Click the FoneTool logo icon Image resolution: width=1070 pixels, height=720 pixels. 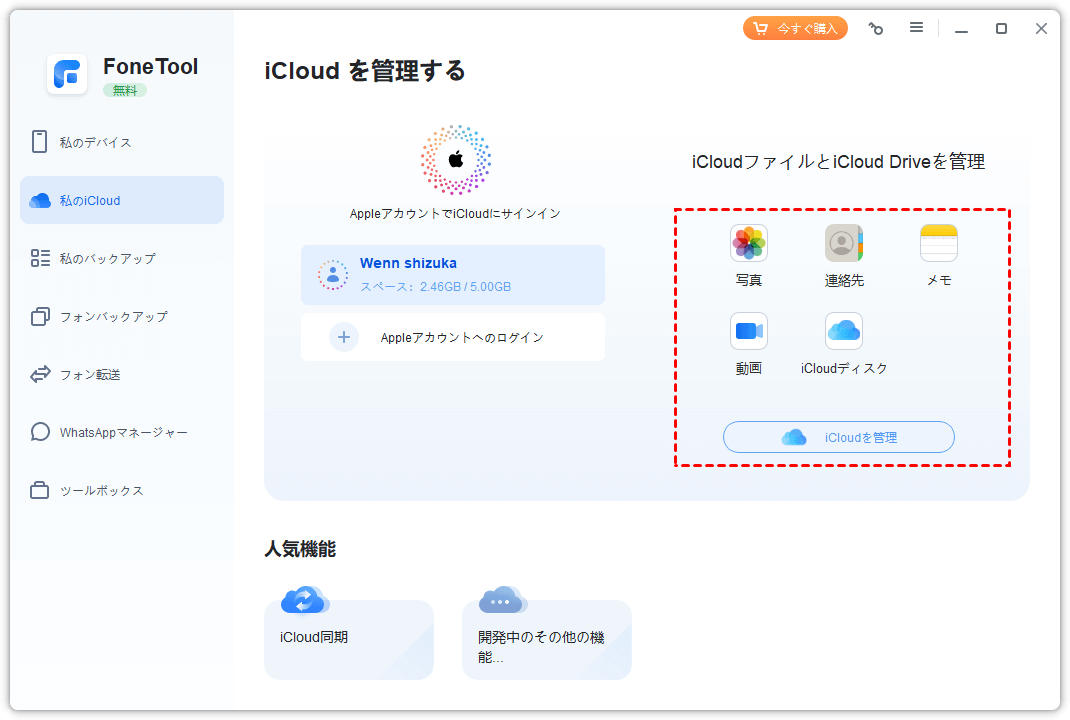coord(68,75)
